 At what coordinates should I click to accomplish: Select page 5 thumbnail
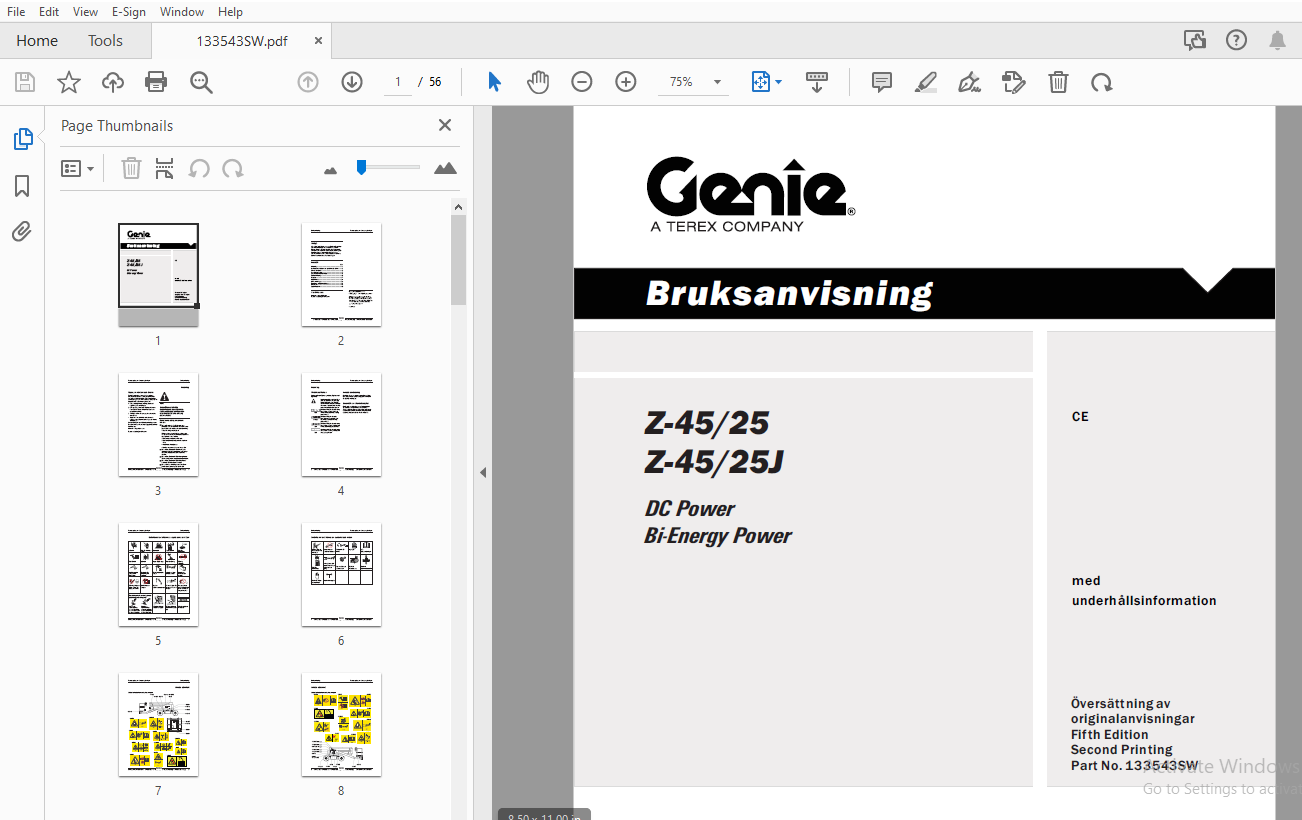point(158,575)
